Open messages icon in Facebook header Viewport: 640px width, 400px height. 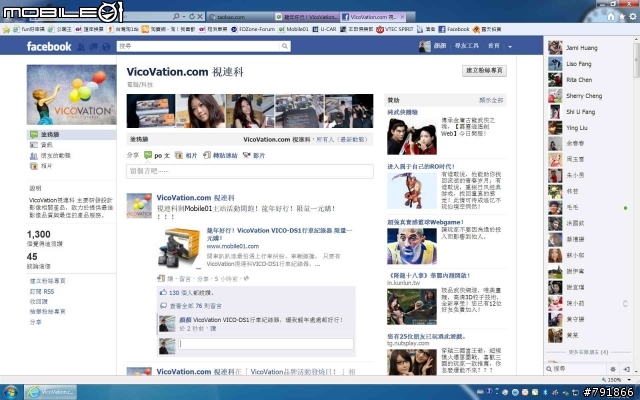pos(93,47)
